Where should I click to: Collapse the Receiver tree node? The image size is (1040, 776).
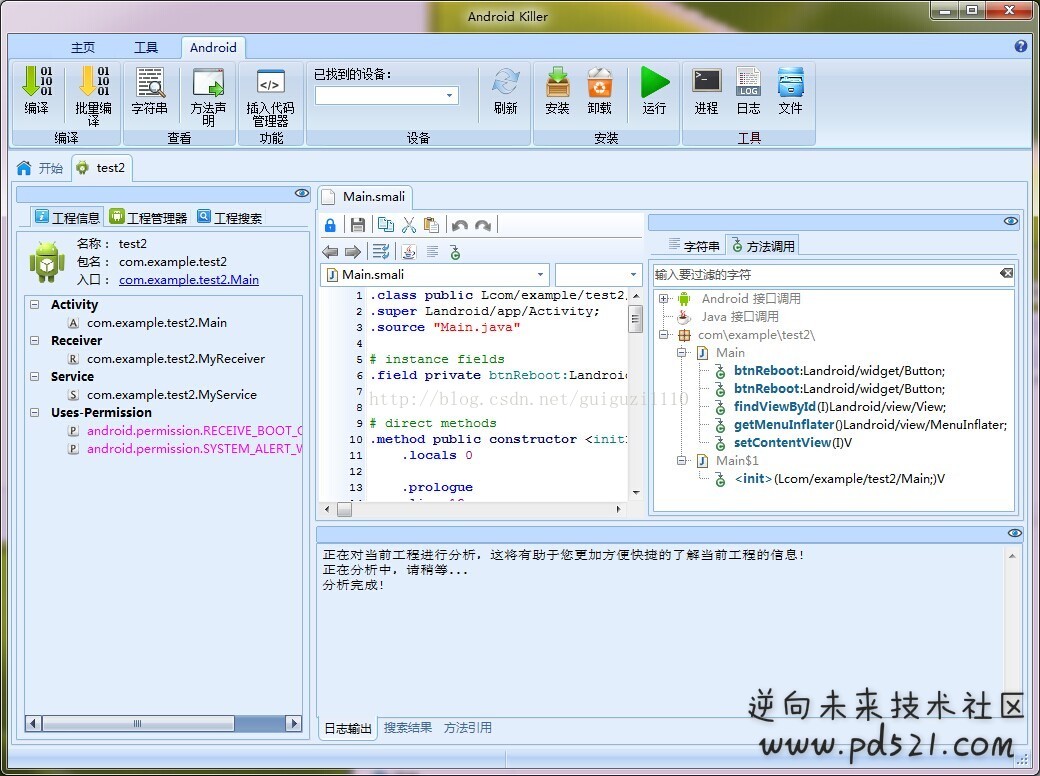[x=34, y=340]
